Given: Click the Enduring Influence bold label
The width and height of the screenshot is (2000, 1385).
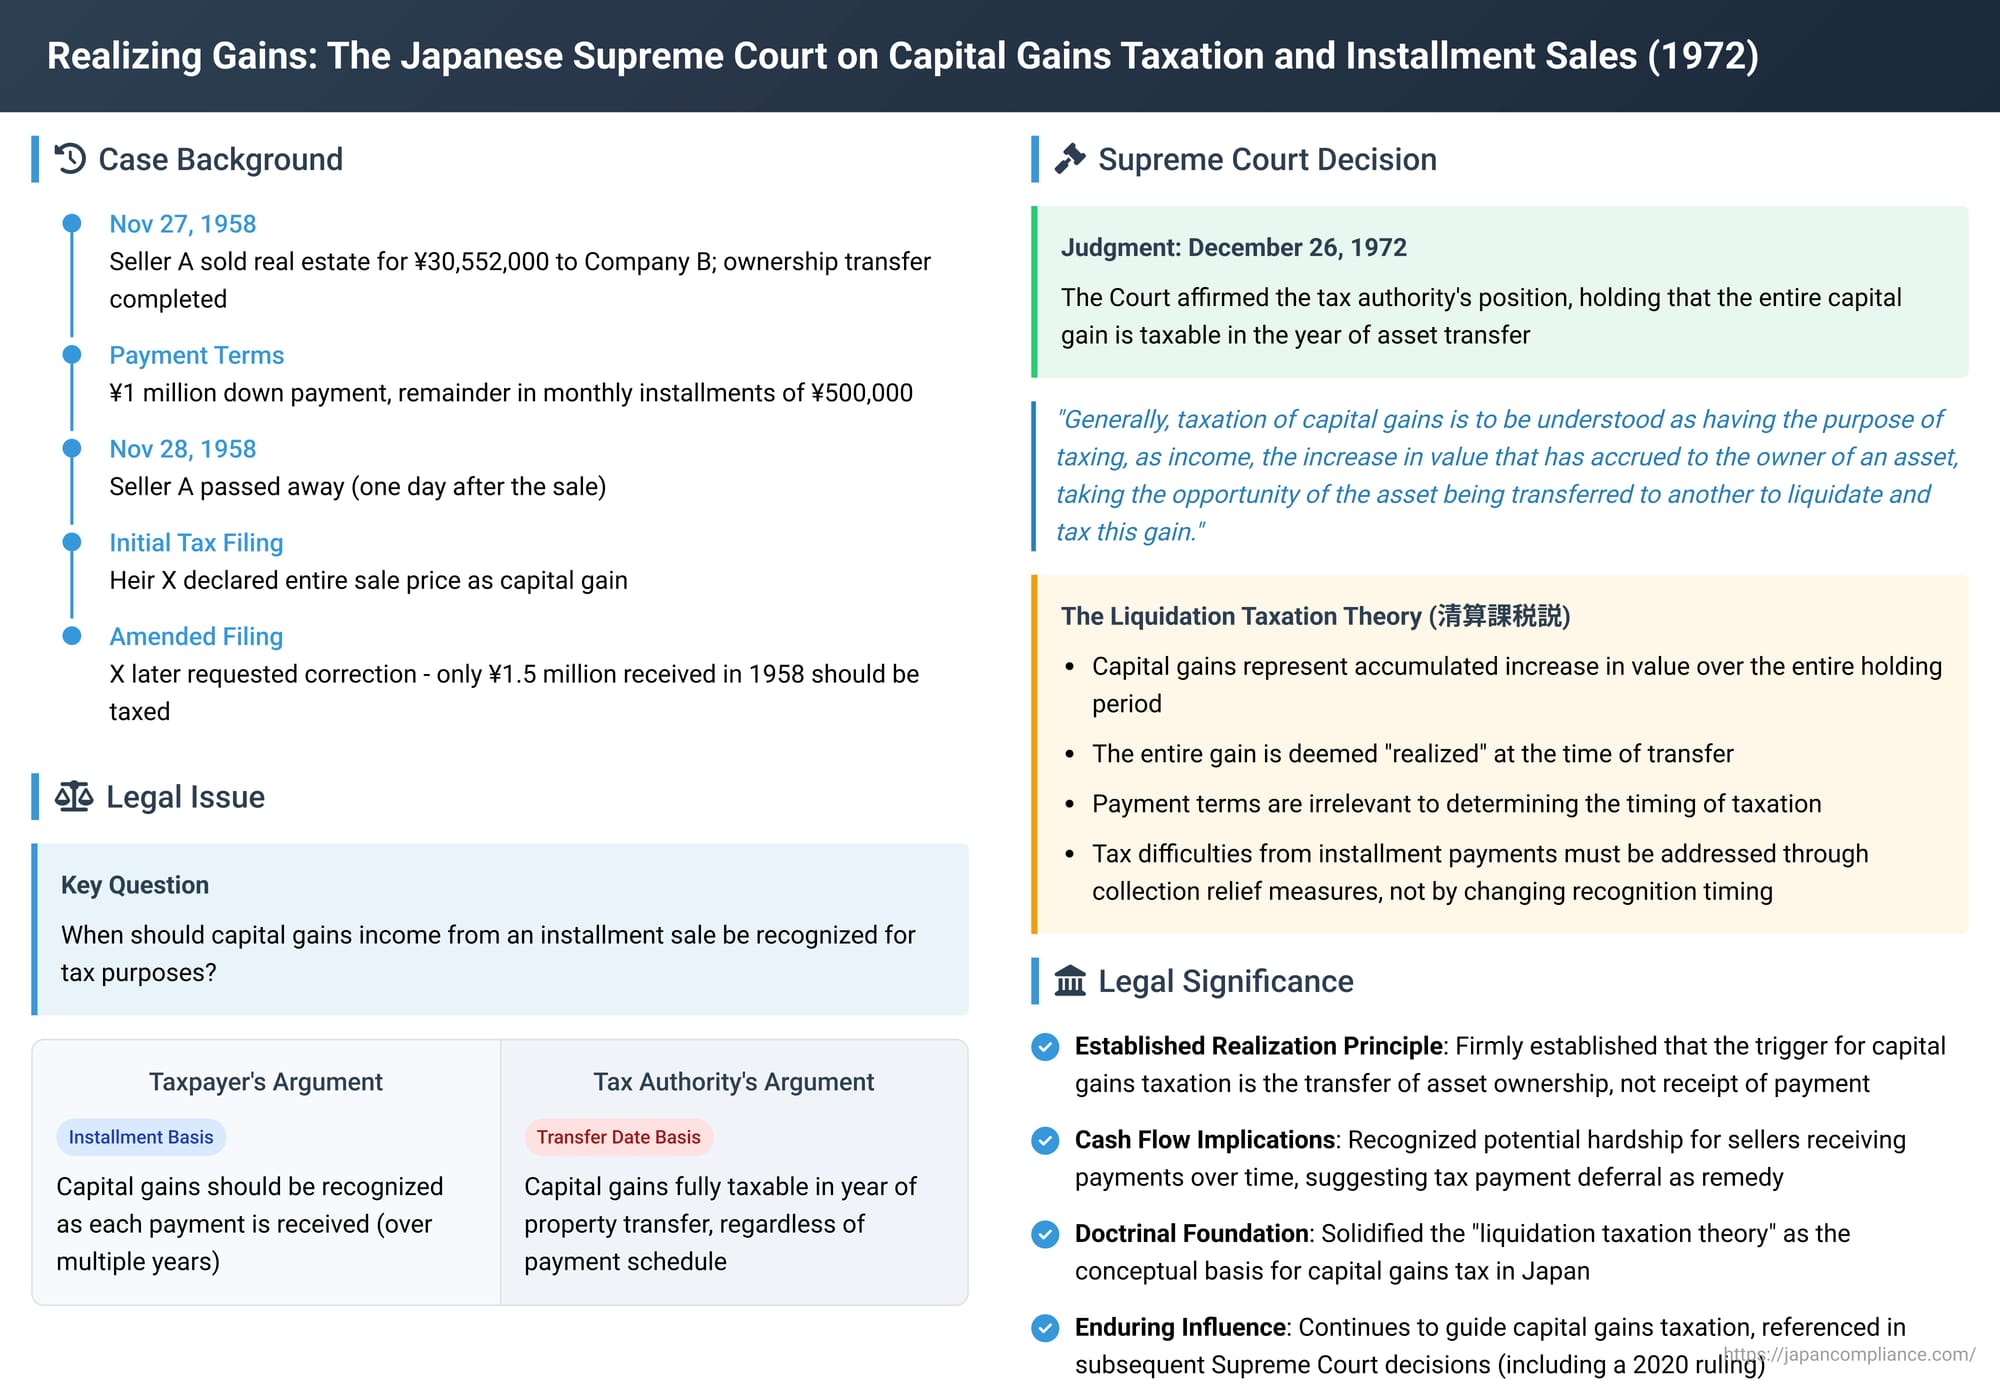Looking at the screenshot, I should pos(1180,1328).
